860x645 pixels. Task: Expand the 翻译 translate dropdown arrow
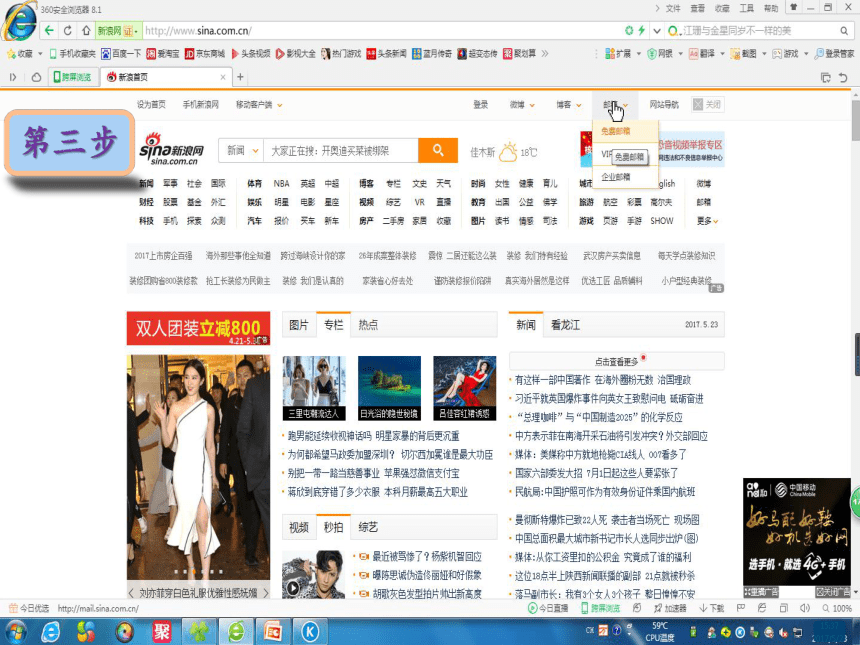click(722, 54)
